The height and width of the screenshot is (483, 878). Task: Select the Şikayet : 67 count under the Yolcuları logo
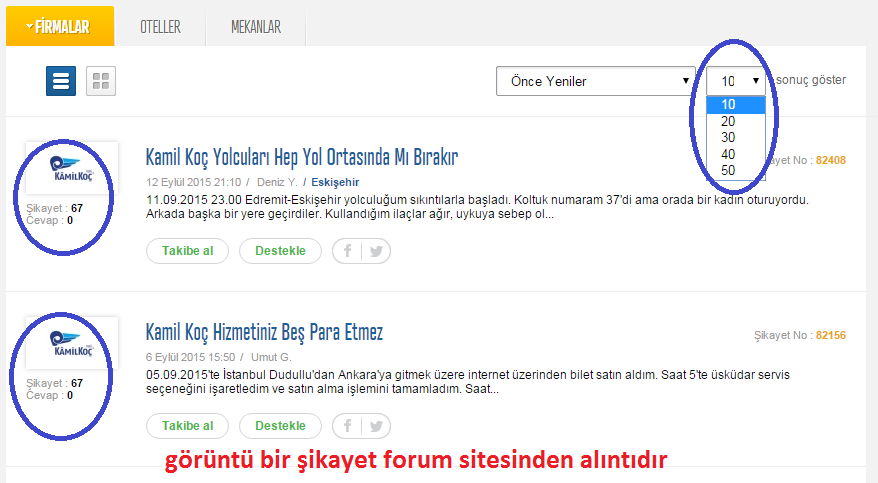[x=54, y=208]
